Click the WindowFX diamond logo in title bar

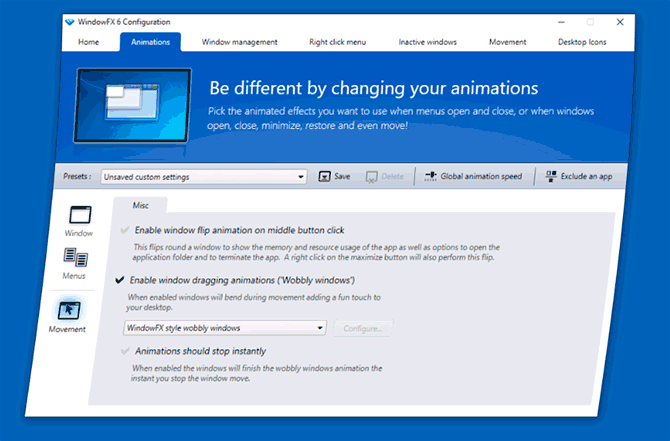pyautogui.click(x=70, y=22)
